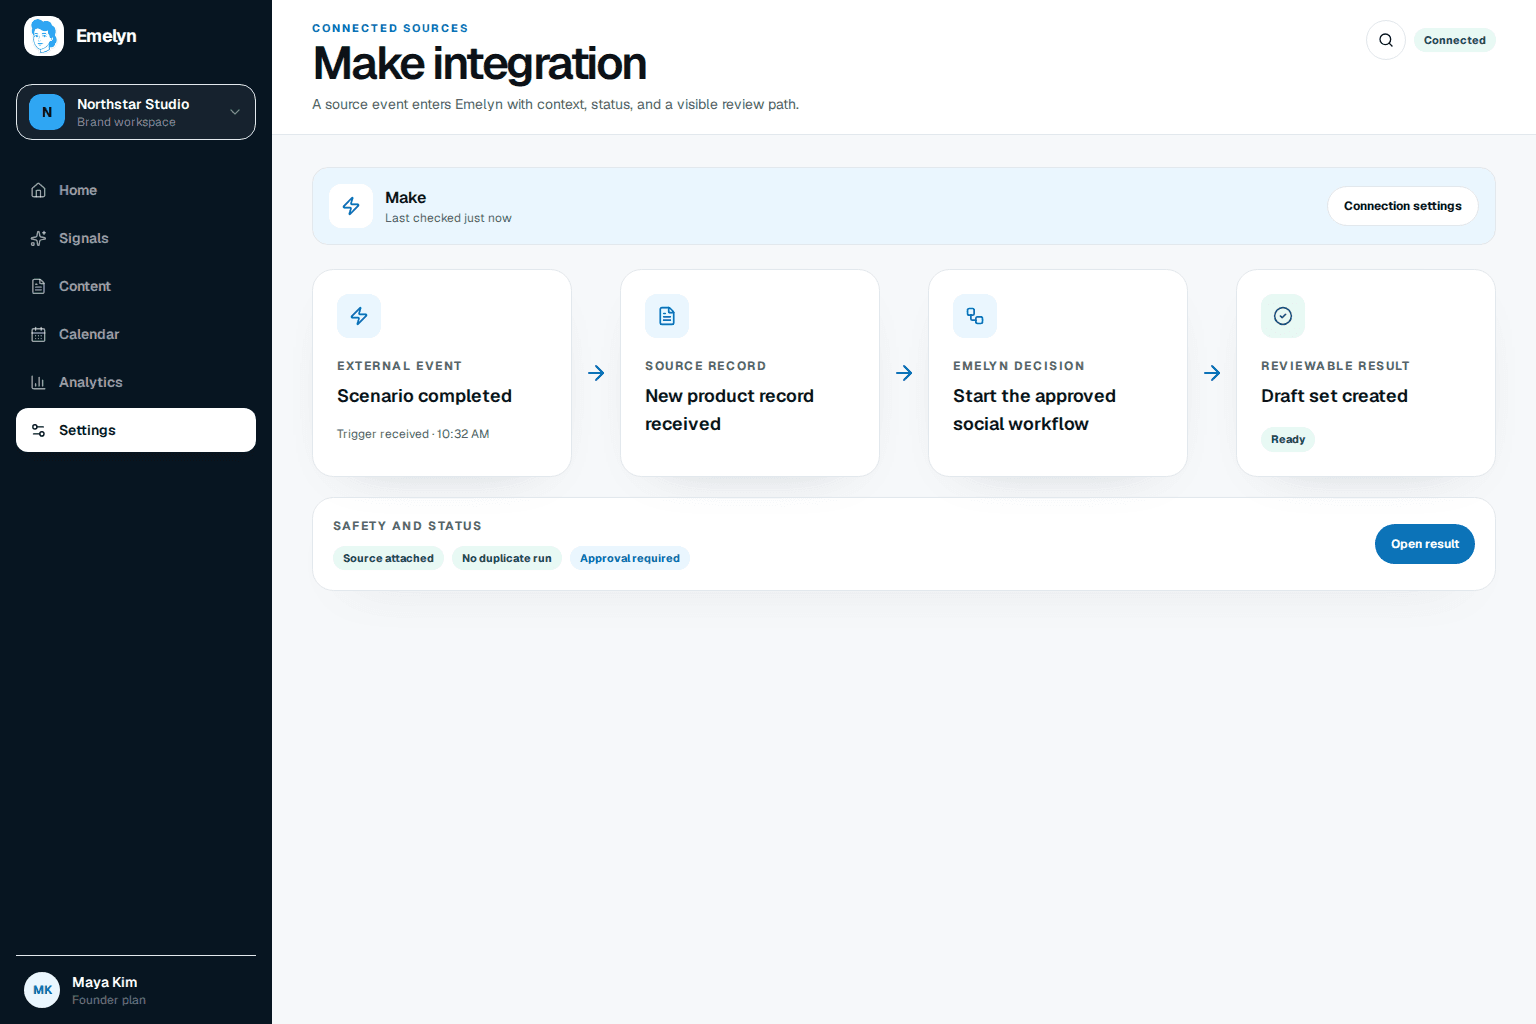1536x1024 pixels.
Task: Click the Brand workspace subtitle
Action: pyautogui.click(x=126, y=122)
